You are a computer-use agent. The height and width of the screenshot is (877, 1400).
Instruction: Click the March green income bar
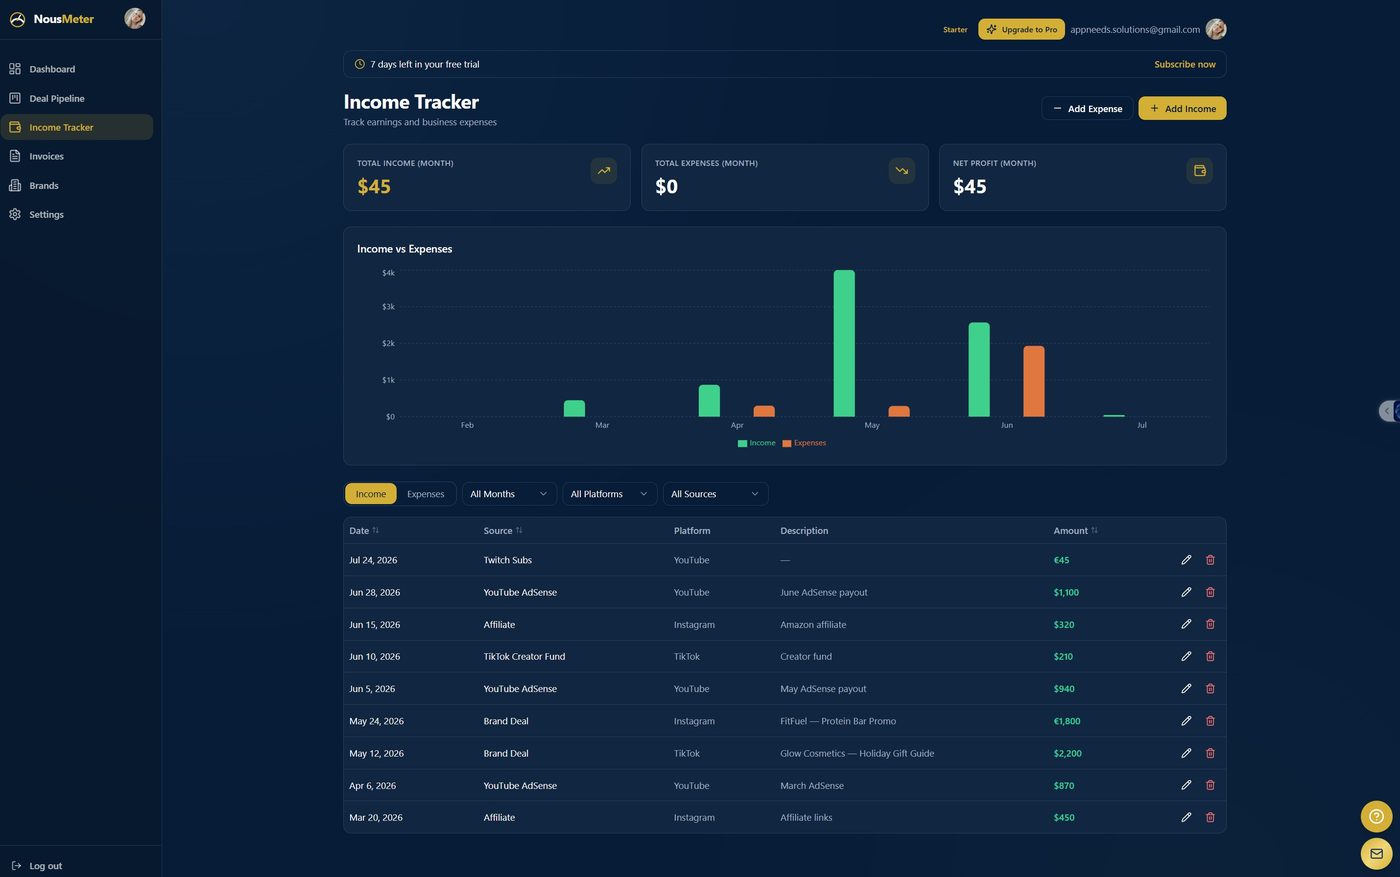click(574, 409)
